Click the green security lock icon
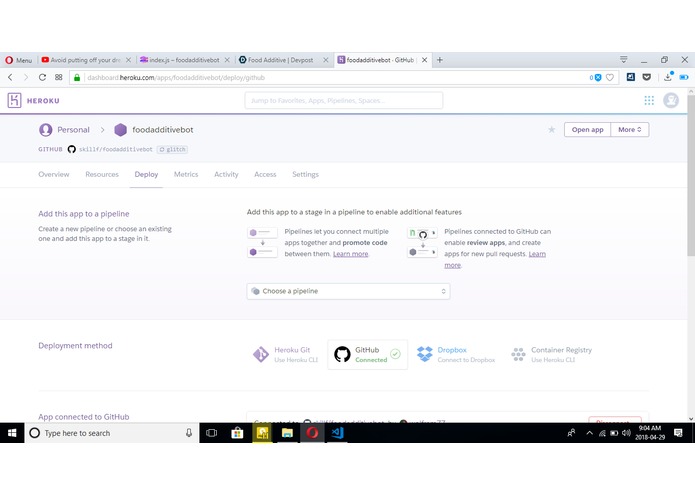The width and height of the screenshot is (695, 494). pyautogui.click(x=77, y=78)
